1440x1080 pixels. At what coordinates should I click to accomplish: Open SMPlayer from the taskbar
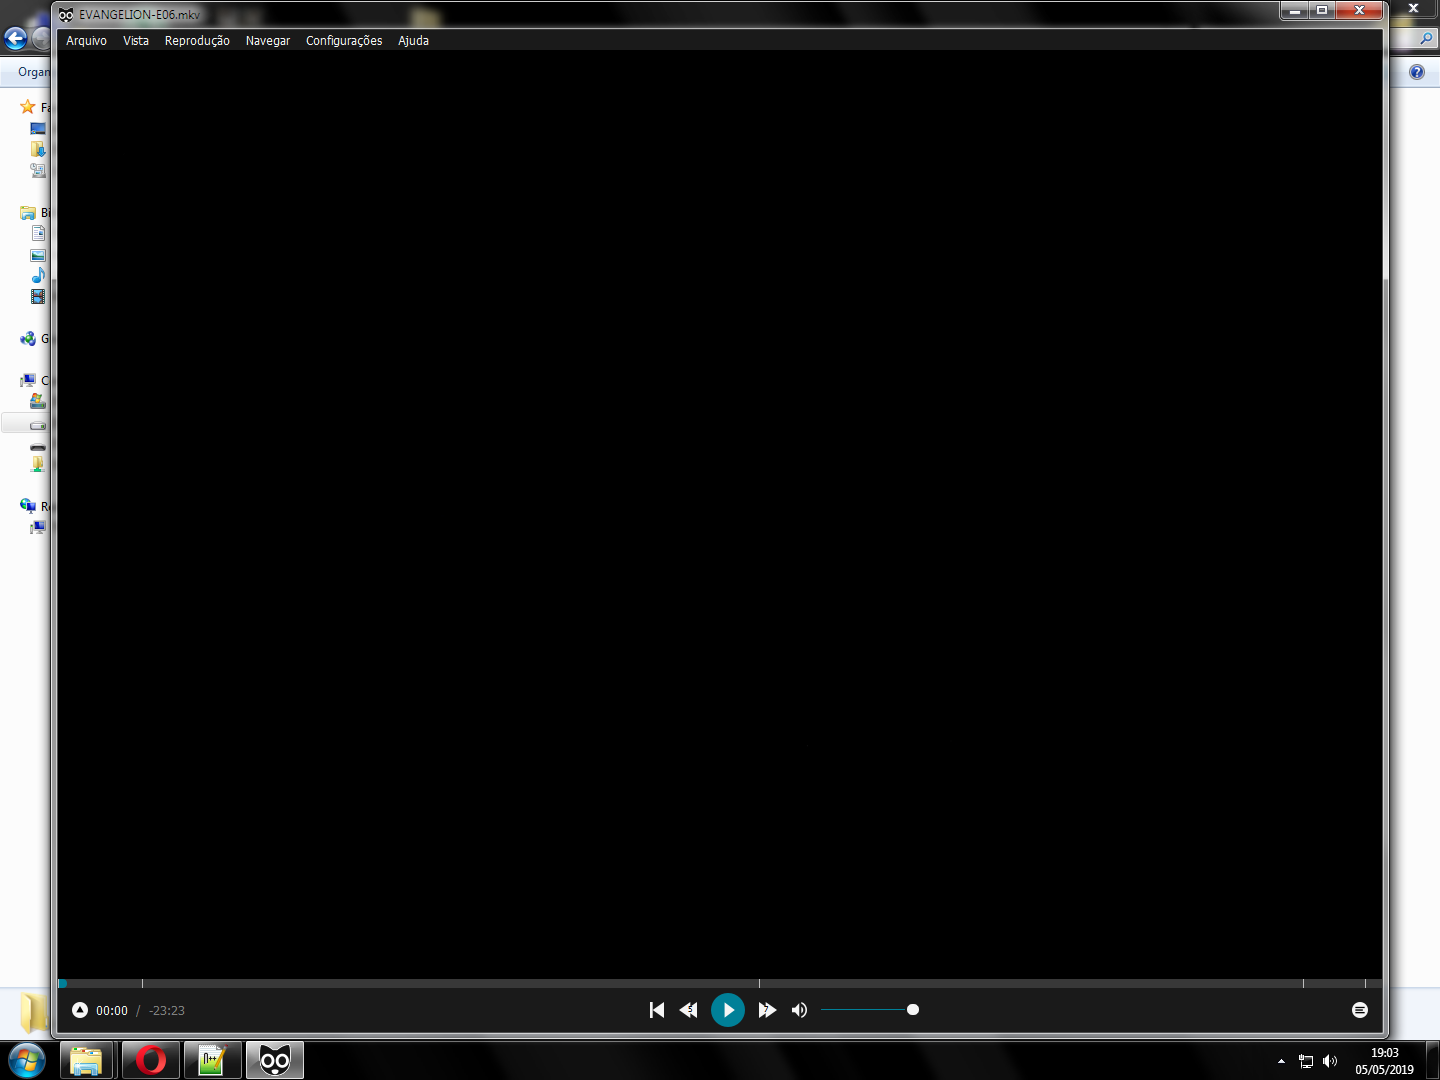coord(274,1059)
